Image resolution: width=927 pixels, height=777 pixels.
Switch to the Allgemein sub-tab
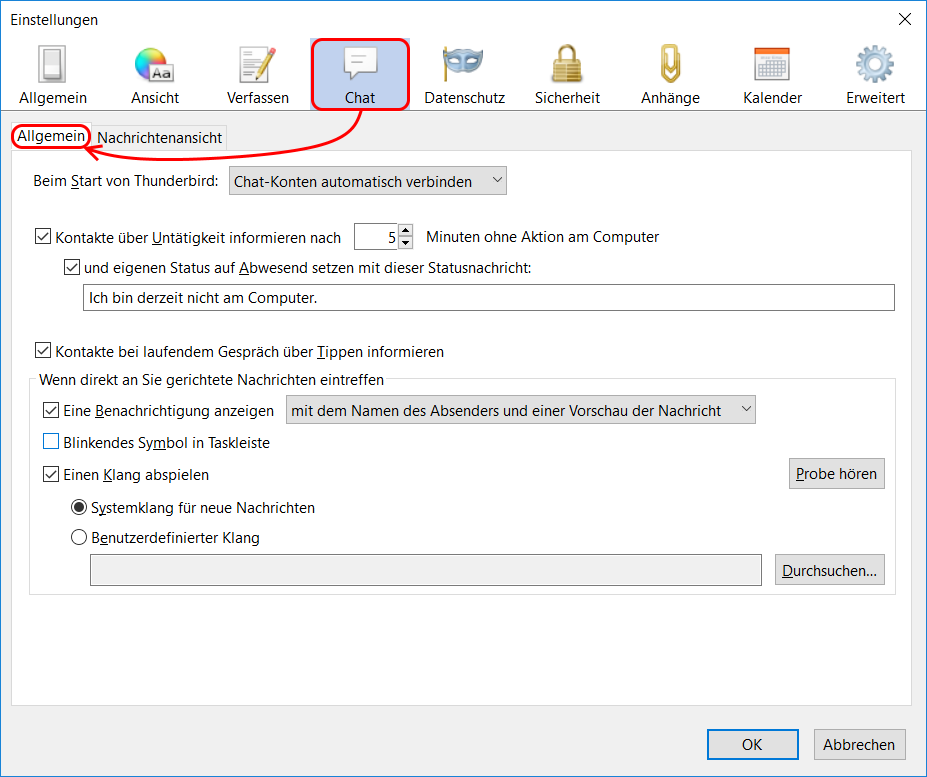coord(51,137)
